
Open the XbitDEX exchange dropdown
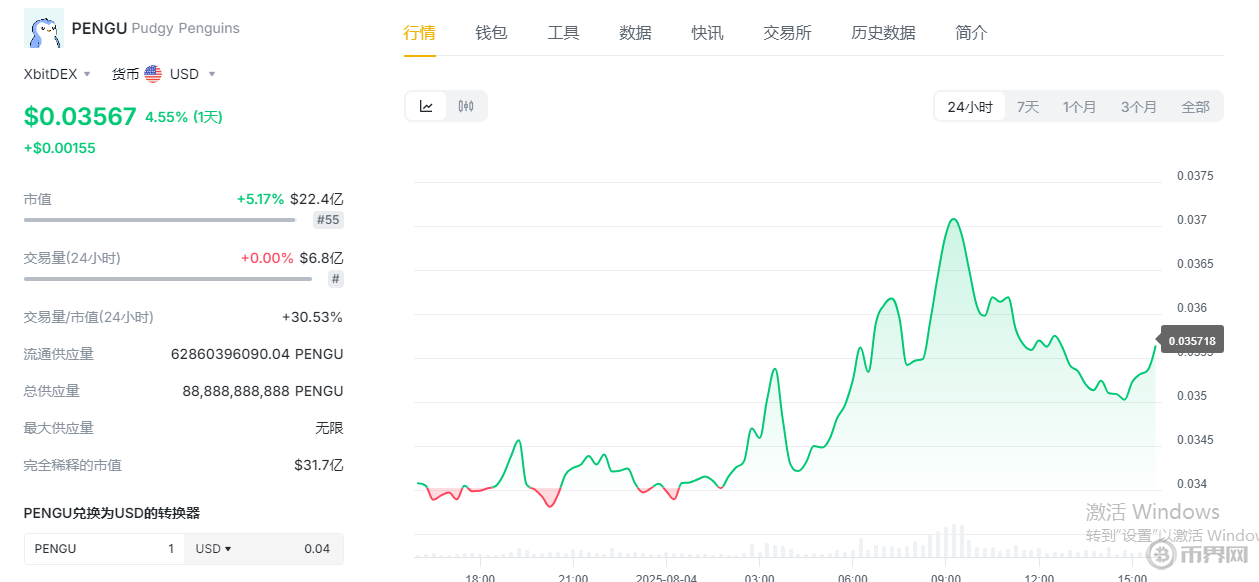57,74
